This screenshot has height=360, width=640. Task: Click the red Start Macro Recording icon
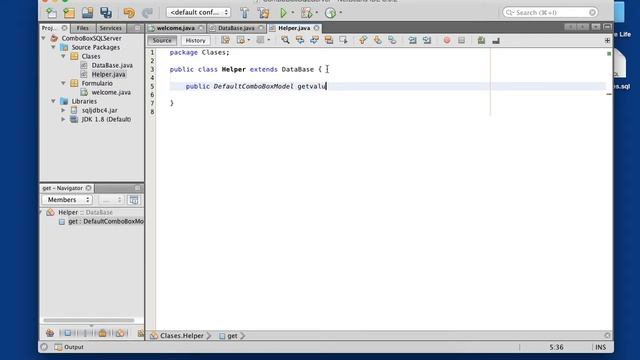point(447,40)
